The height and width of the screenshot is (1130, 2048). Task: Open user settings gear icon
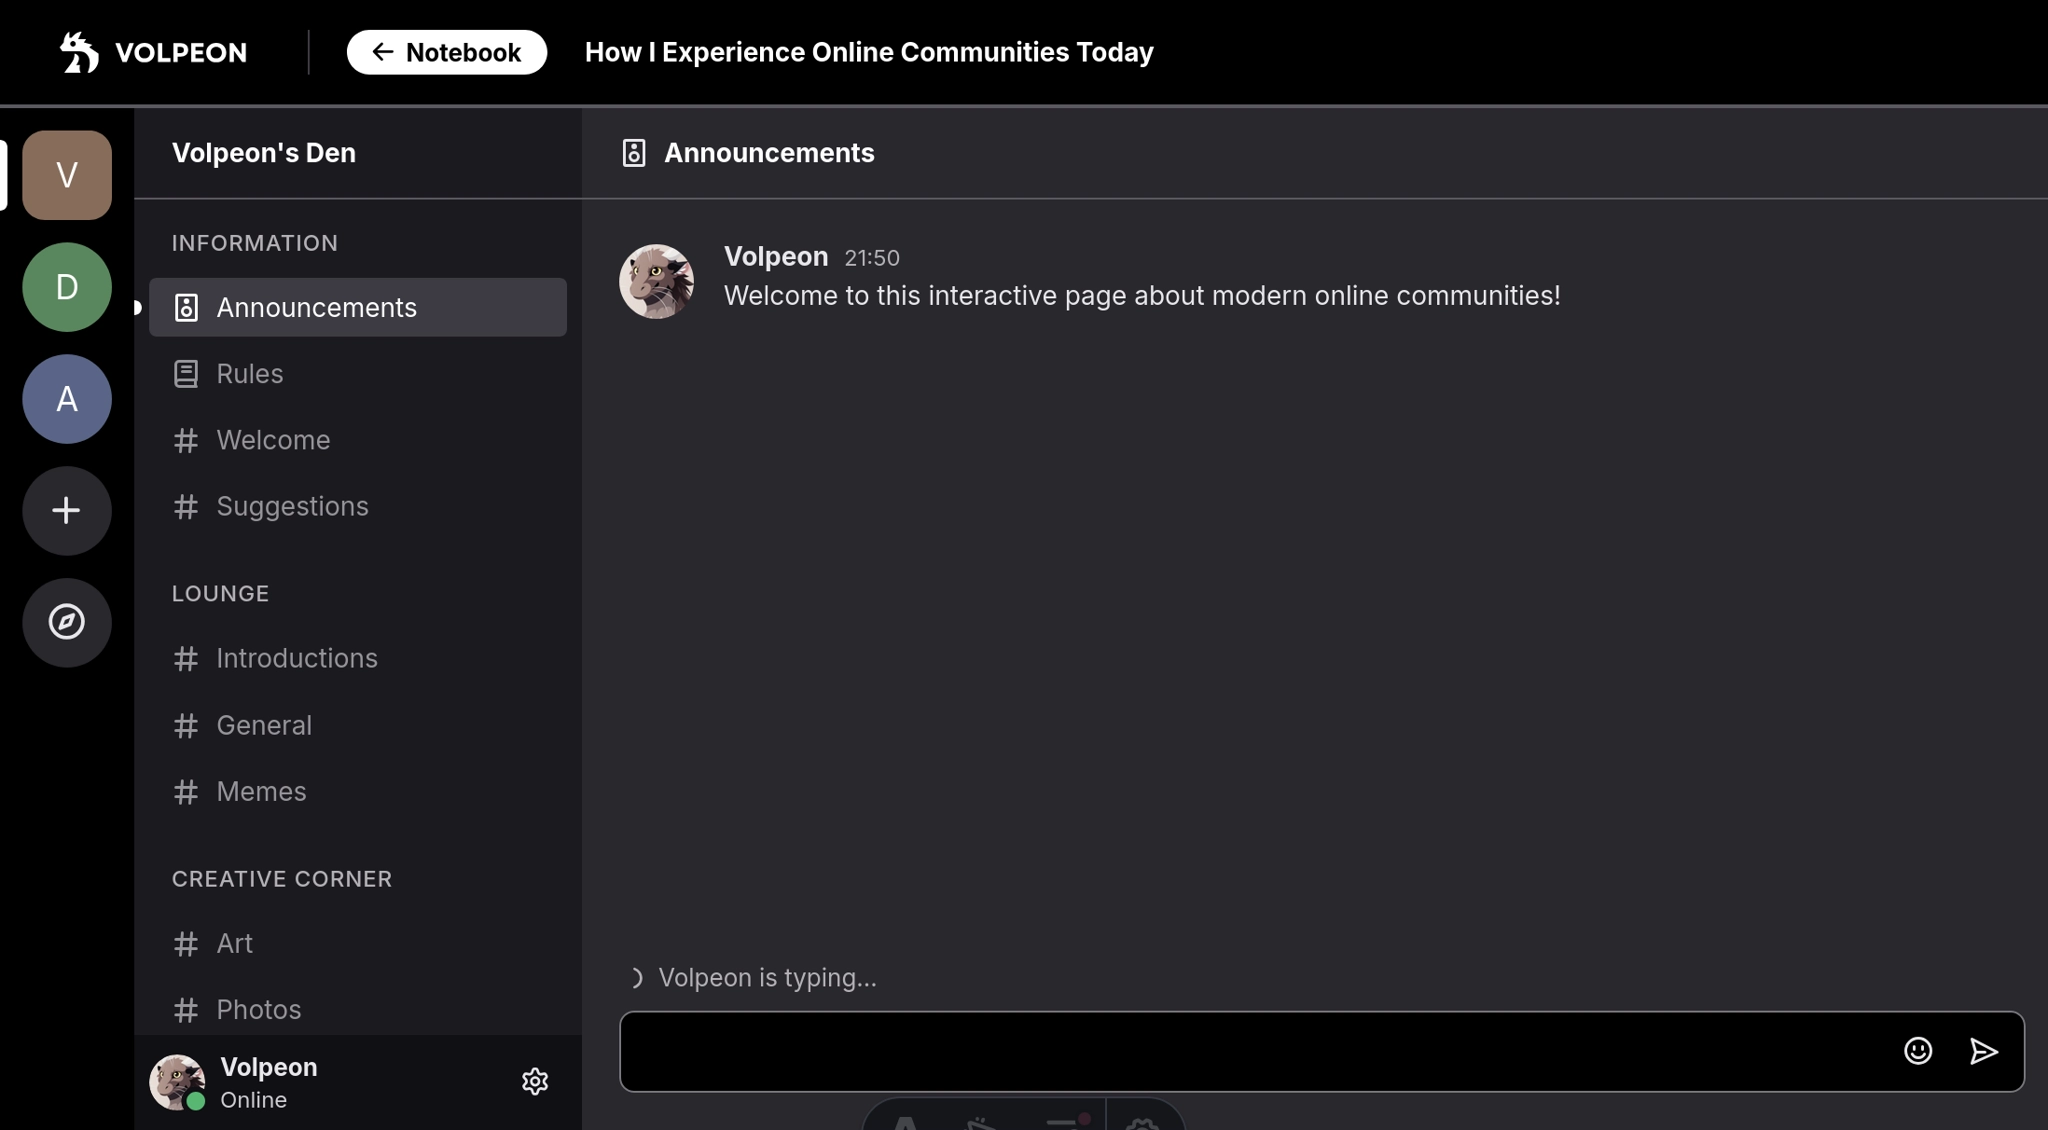[535, 1081]
